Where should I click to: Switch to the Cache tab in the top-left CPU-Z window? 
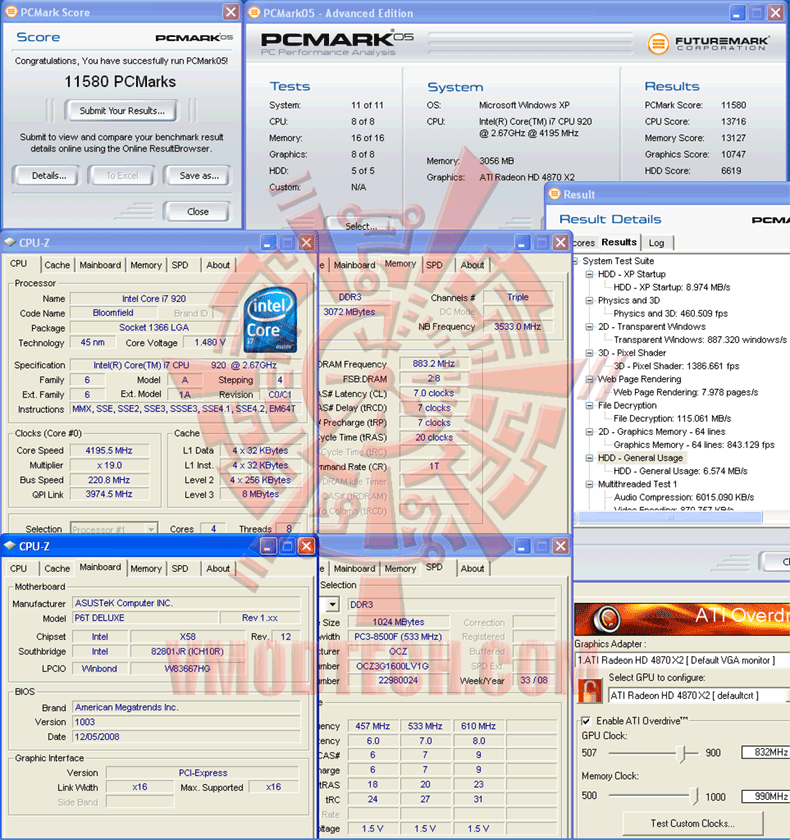(57, 265)
